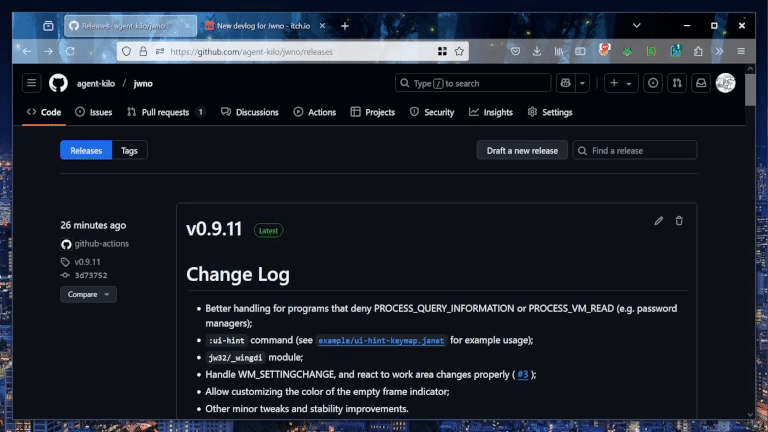Open the v0.9.11 tag link in sidebar
Screen dimensions: 768x432
[87, 262]
